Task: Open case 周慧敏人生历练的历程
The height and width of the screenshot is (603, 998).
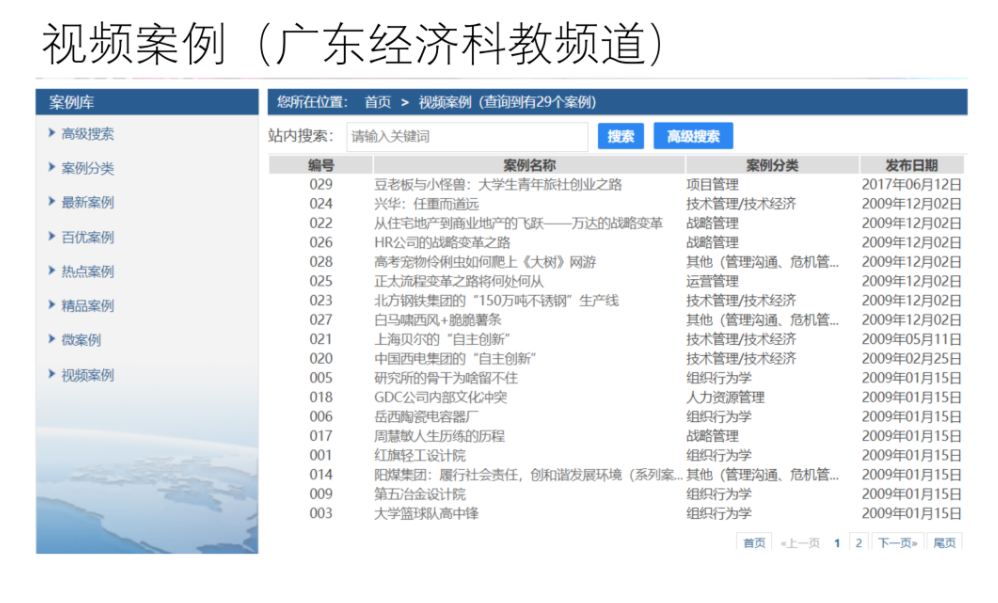Action: pos(439,436)
